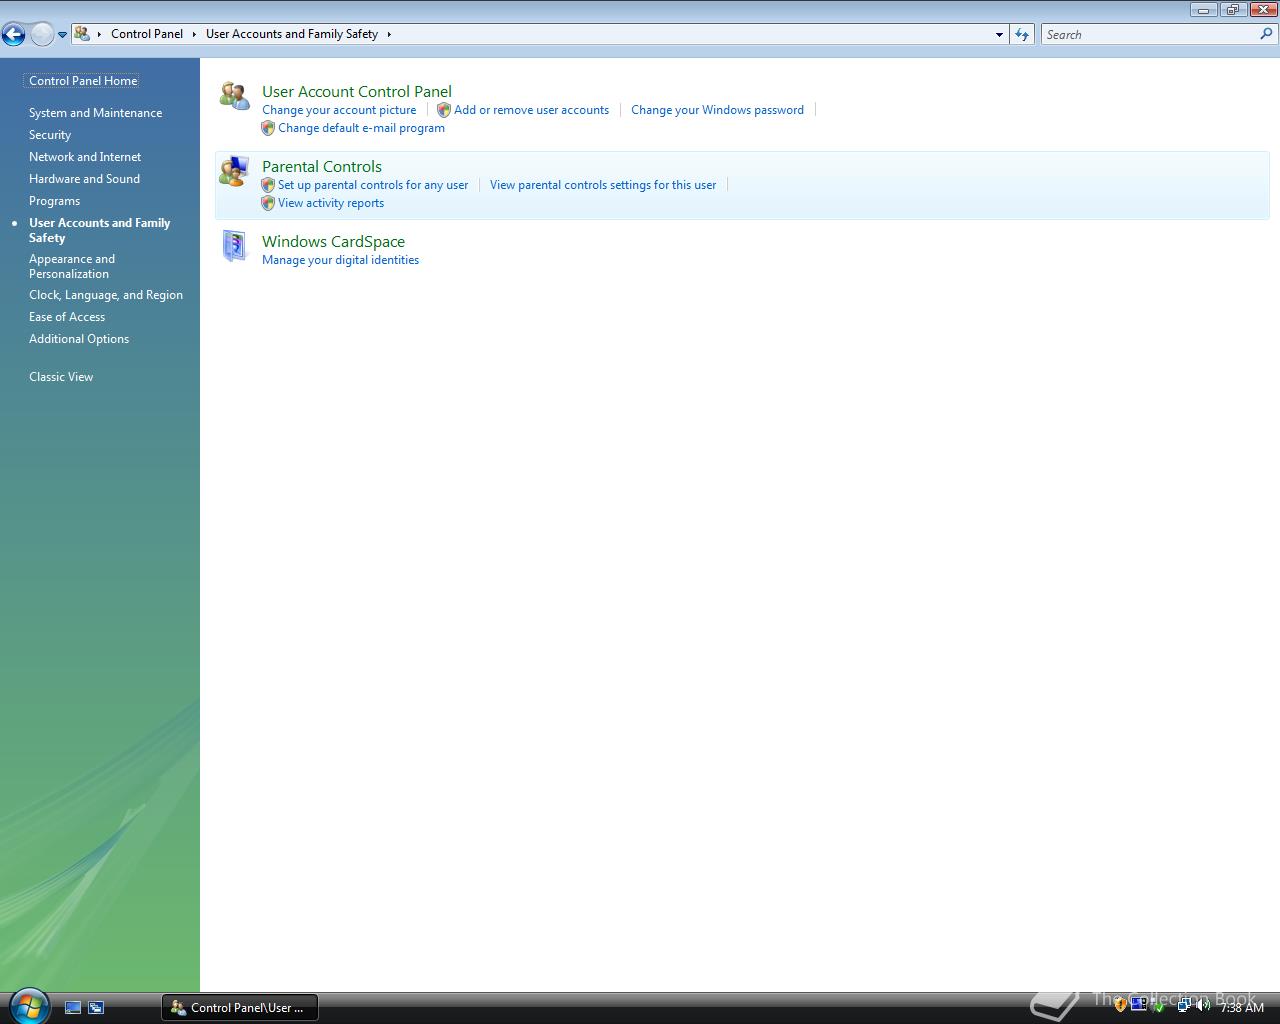Open User Account Control Panel heading

[x=357, y=91]
